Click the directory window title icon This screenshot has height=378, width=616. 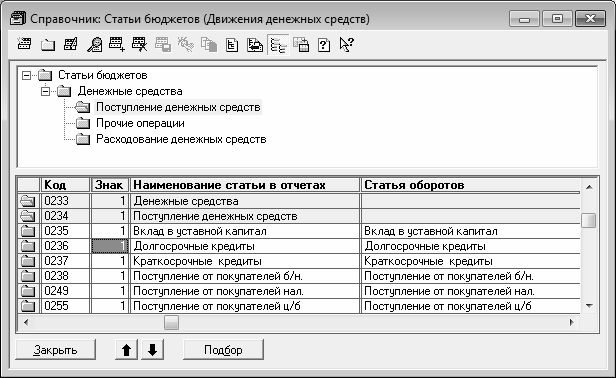[x=18, y=18]
